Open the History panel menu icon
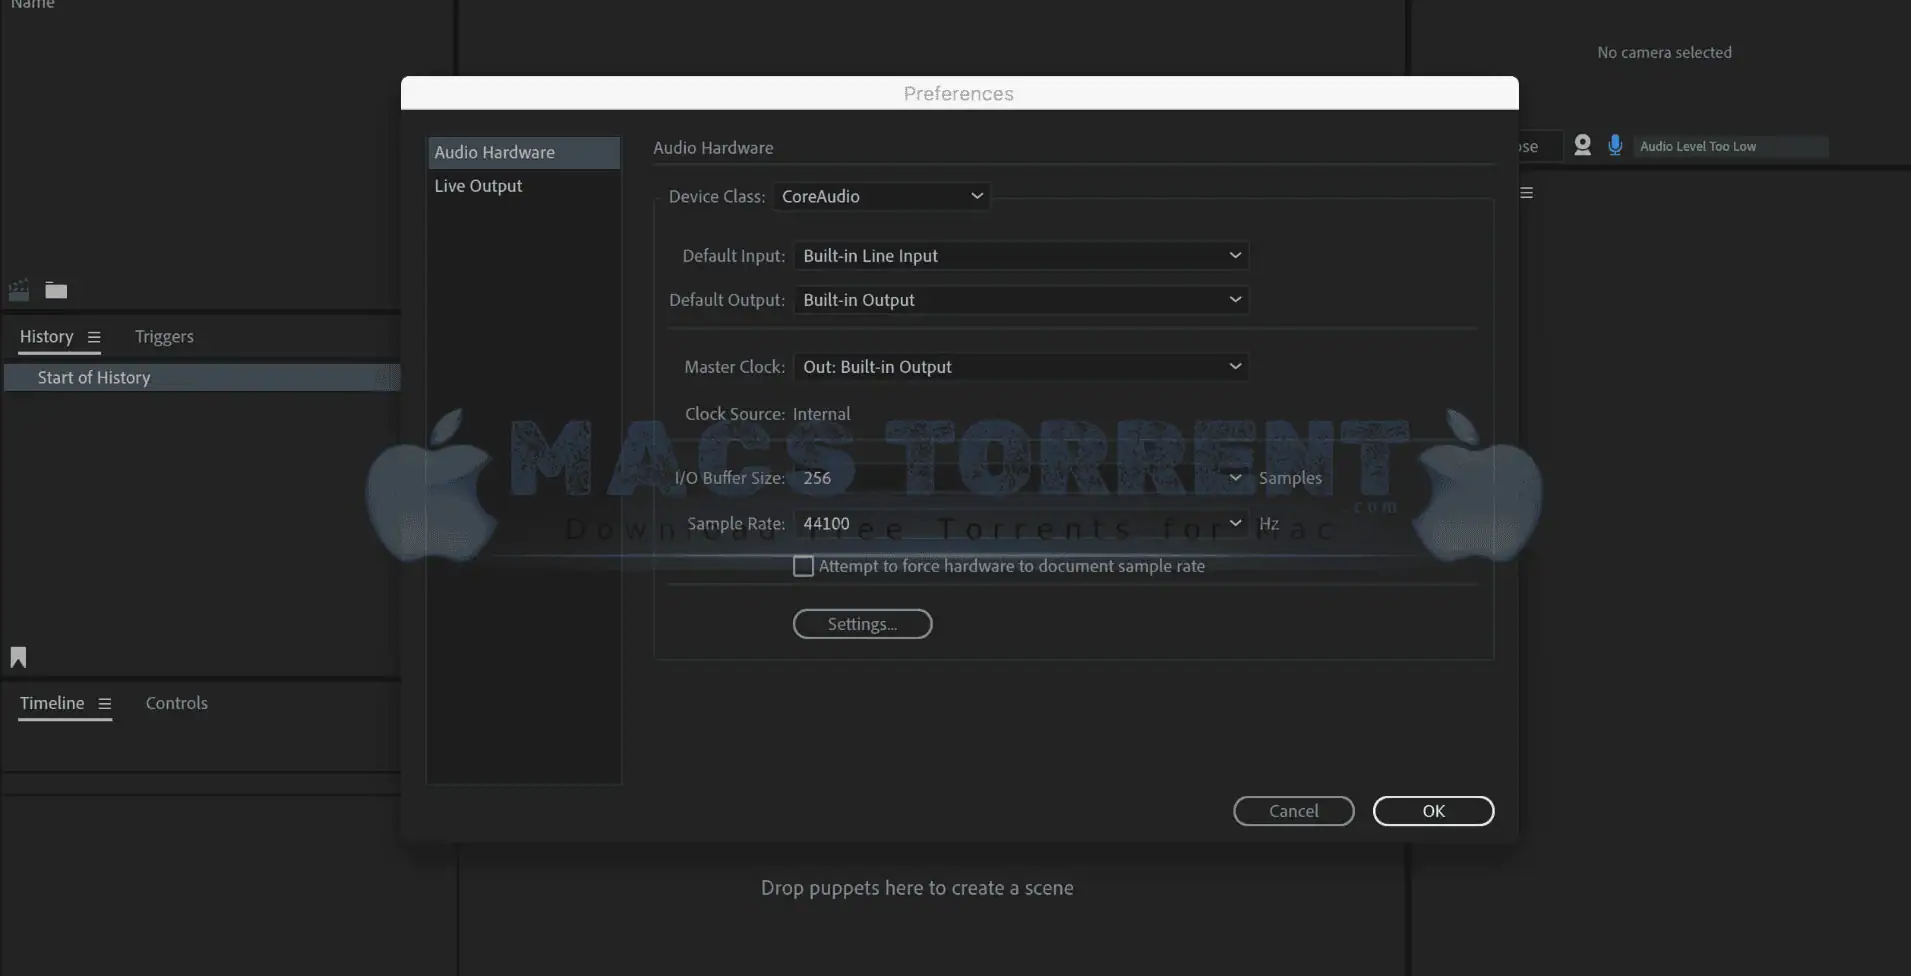The image size is (1911, 976). coord(94,338)
